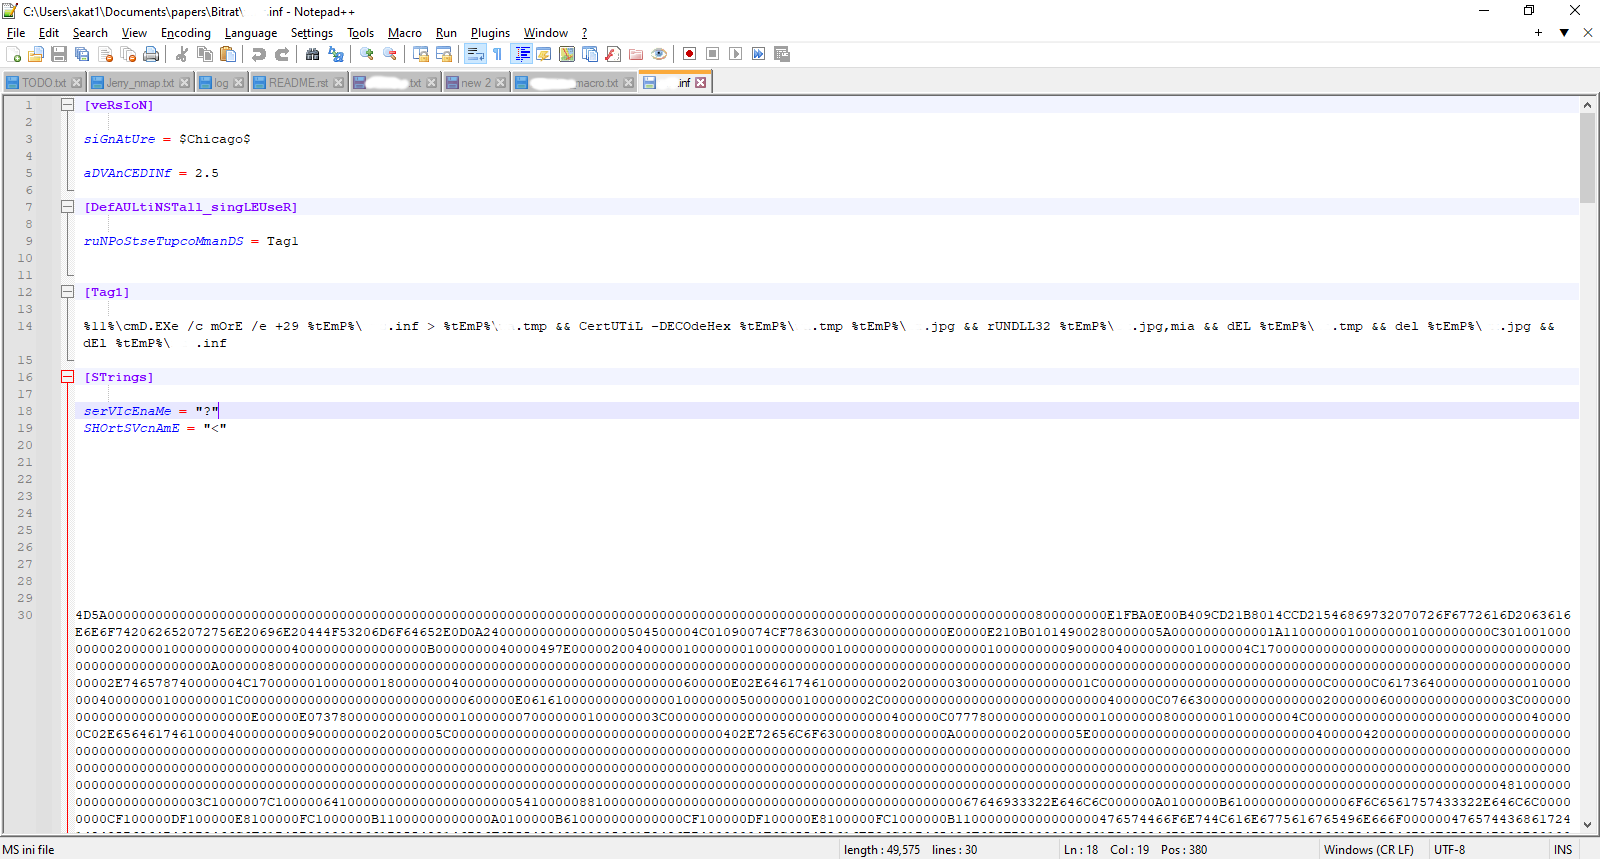Screen dimensions: 1600x859
Task: Collapse the [DefAULtiNSTall_singLEUseR] fold marker
Action: pyautogui.click(x=67, y=207)
